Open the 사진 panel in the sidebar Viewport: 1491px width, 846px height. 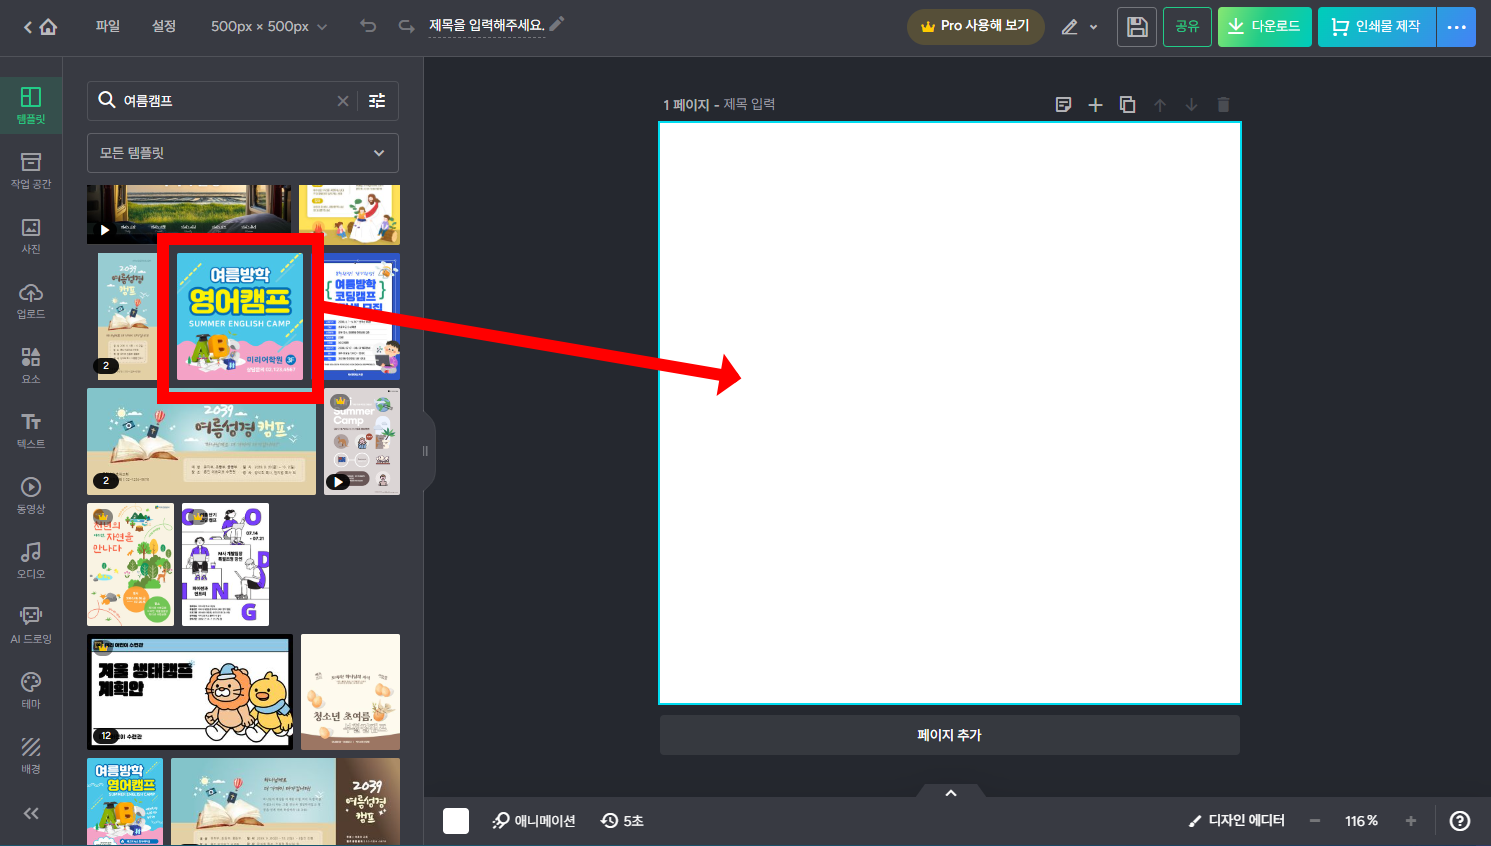[x=30, y=234]
